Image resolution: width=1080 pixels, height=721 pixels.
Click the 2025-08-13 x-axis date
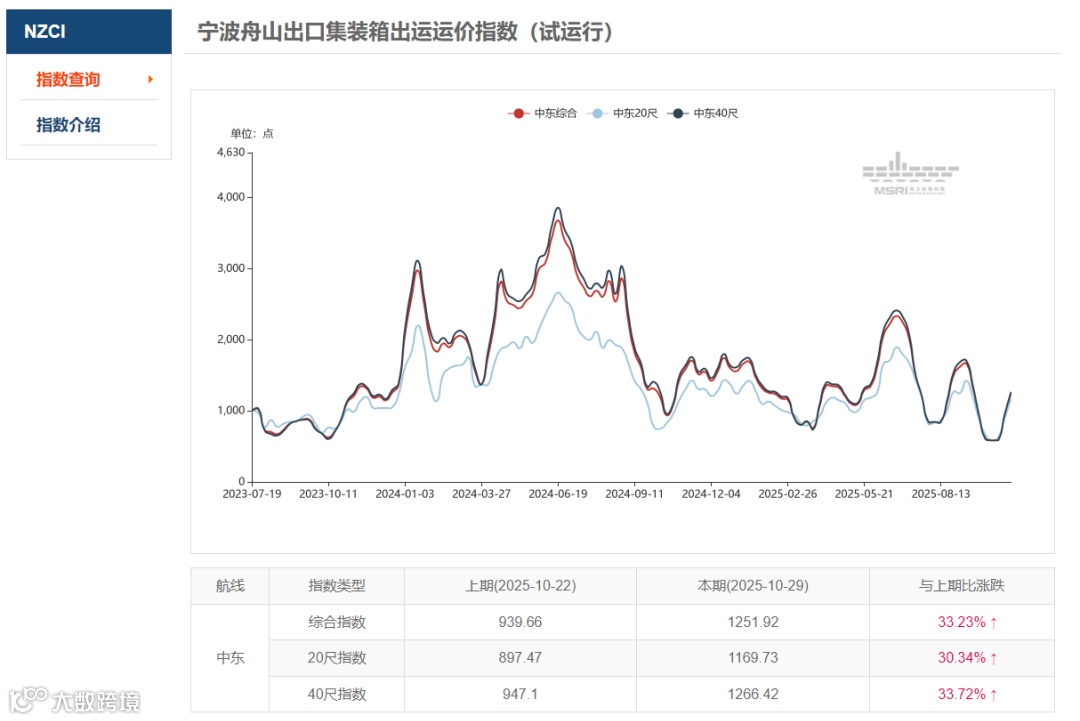click(941, 494)
